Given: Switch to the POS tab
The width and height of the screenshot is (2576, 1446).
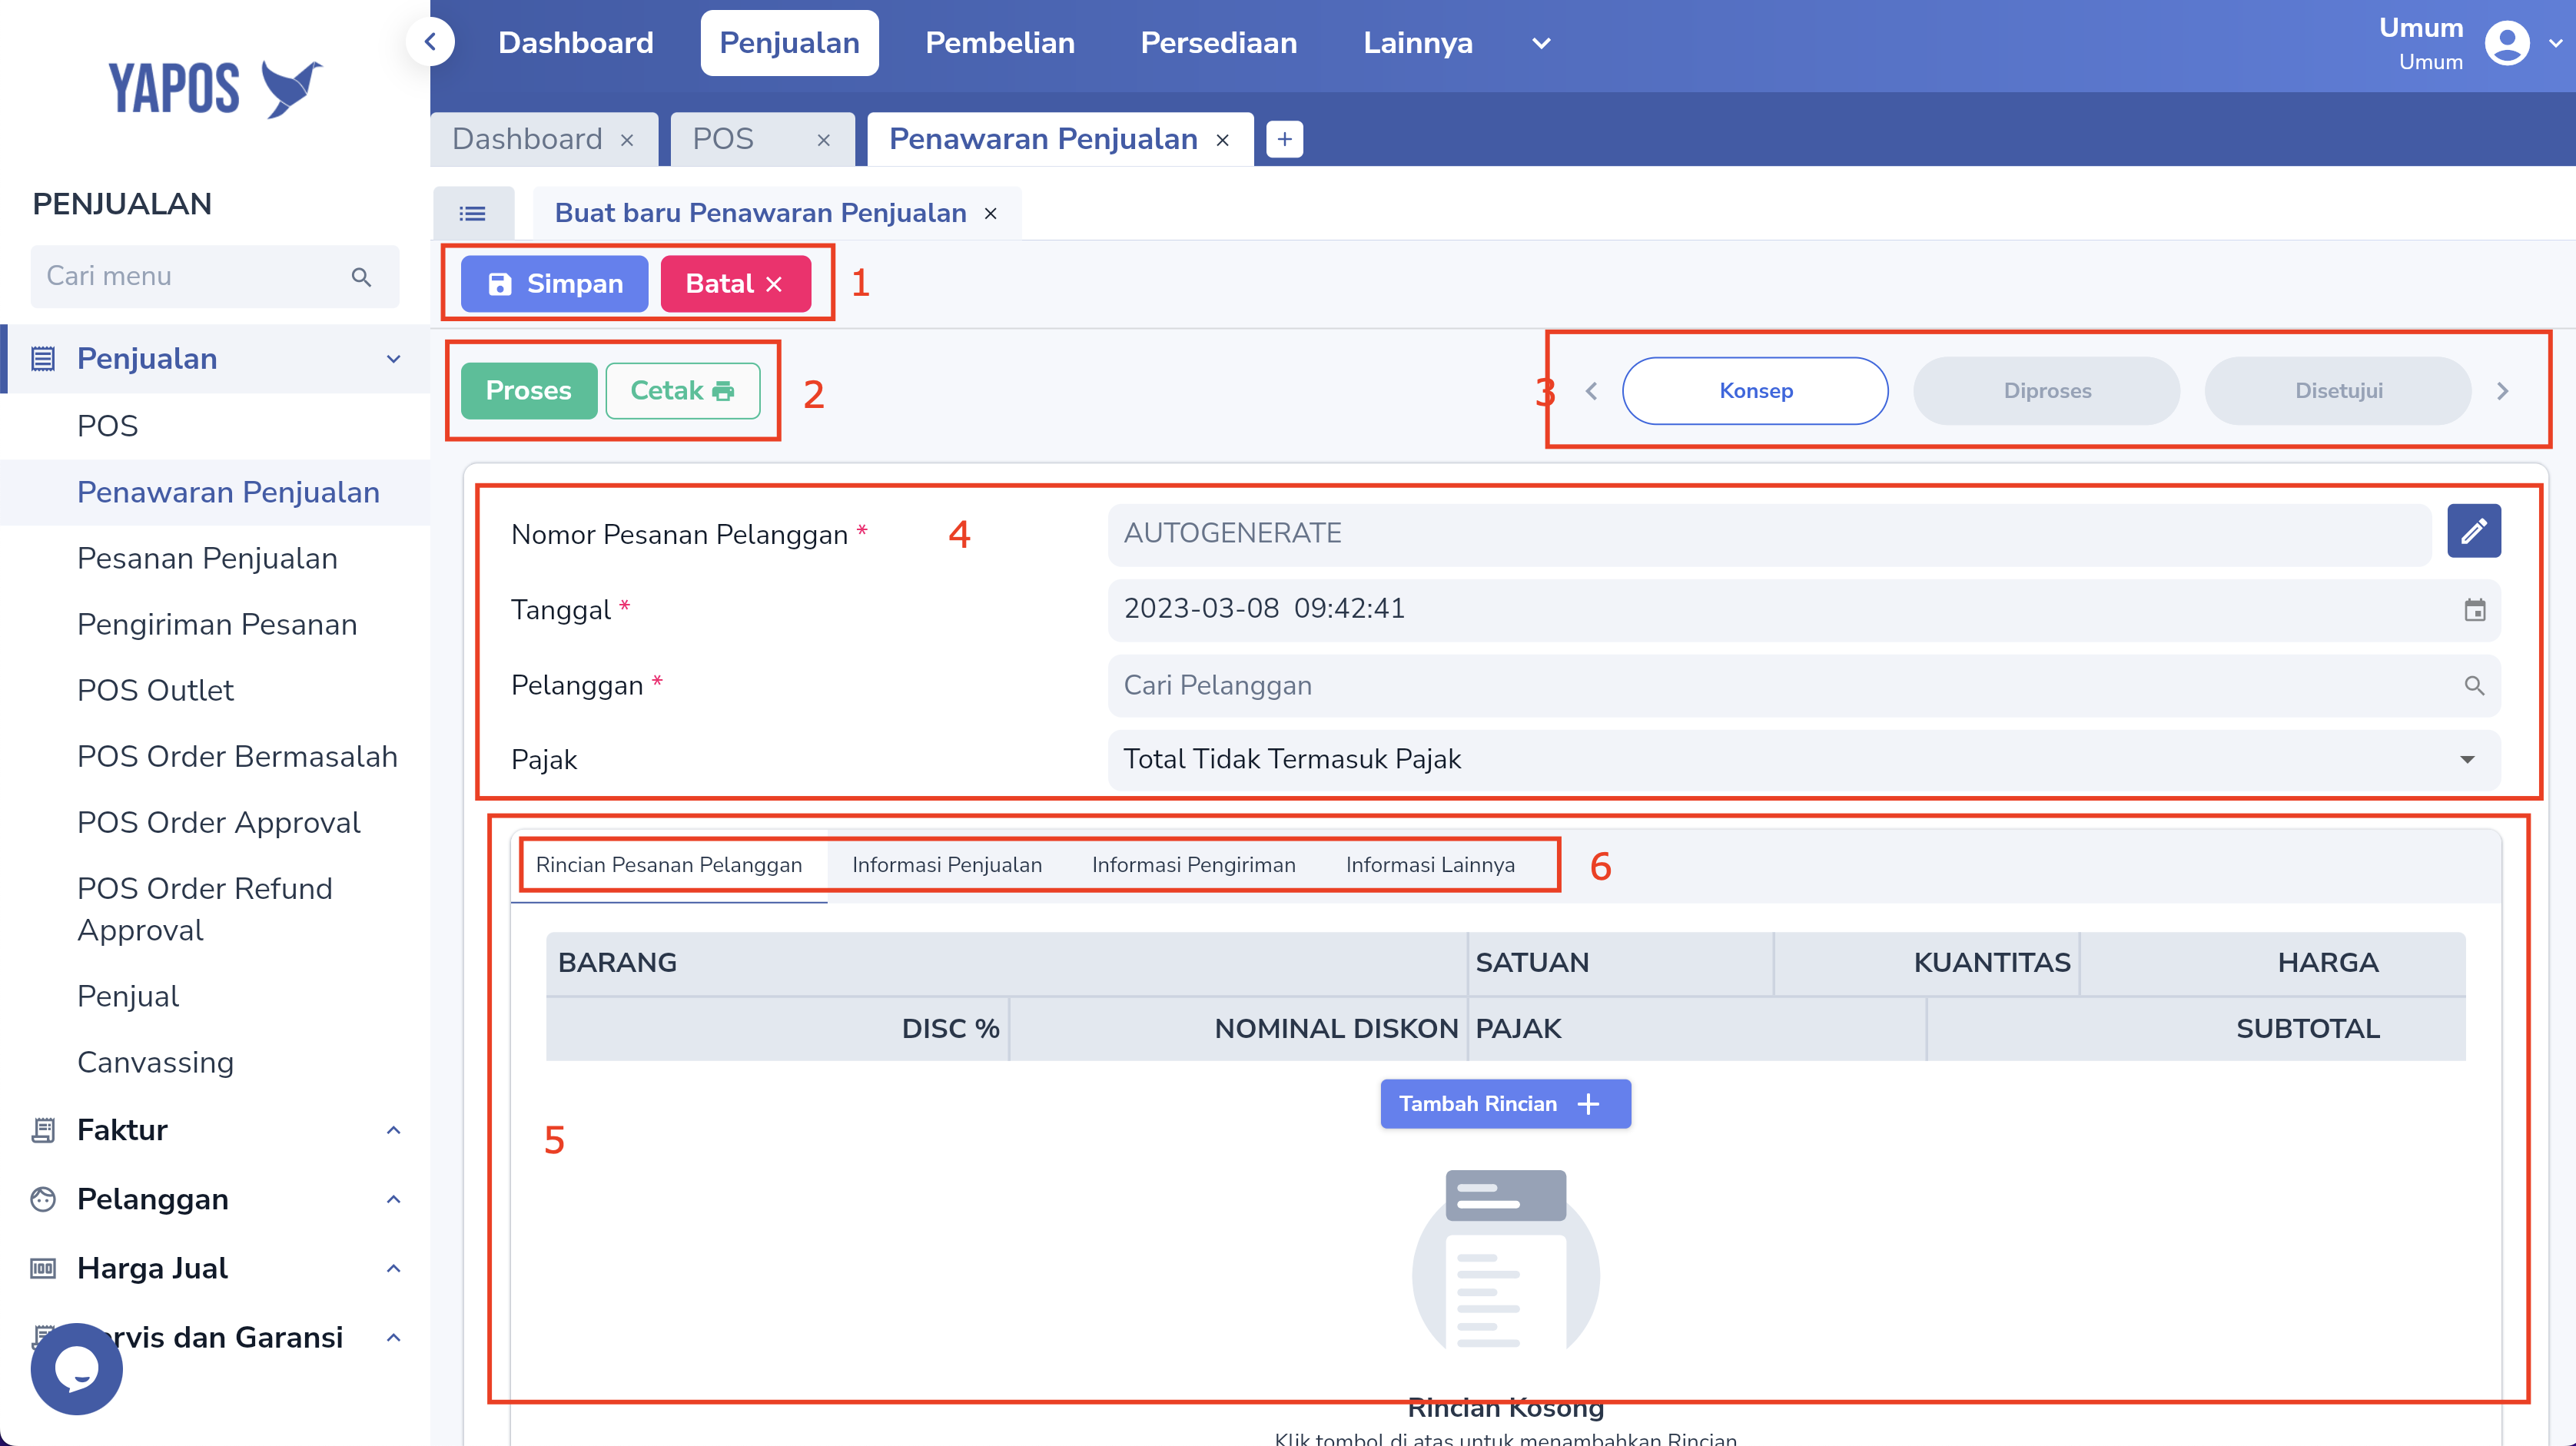Looking at the screenshot, I should point(723,139).
